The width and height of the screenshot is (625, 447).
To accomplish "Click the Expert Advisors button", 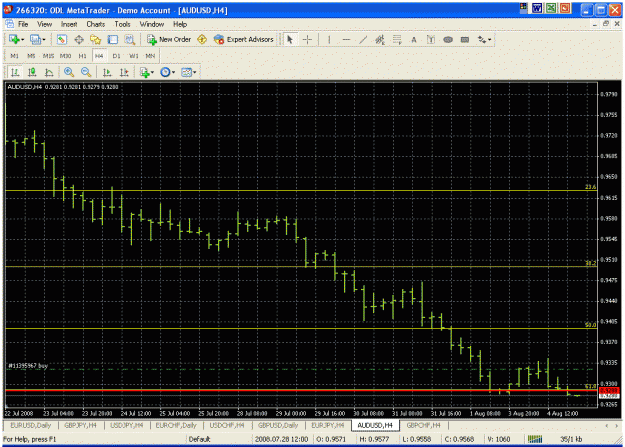I will coord(244,39).
